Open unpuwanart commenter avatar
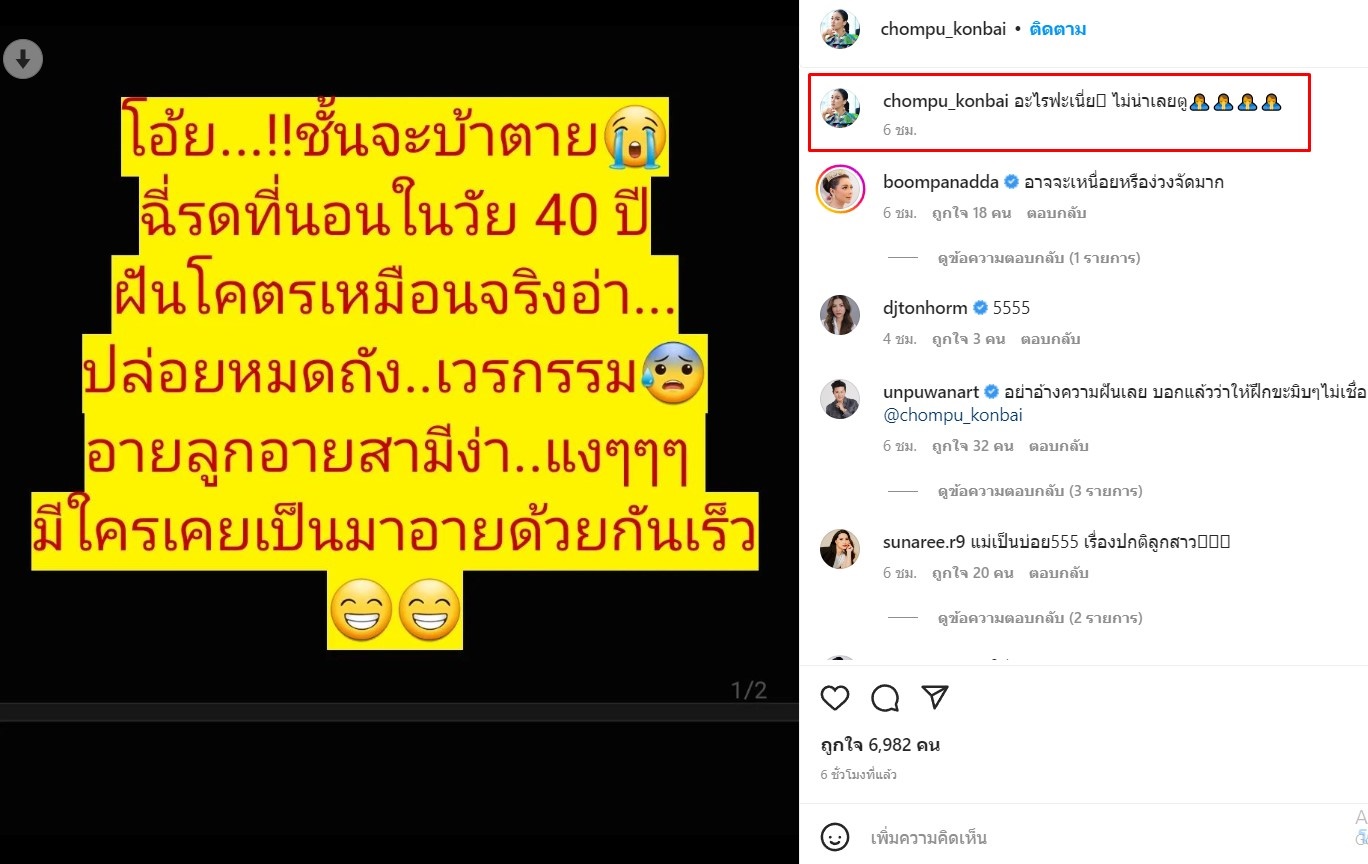 pos(839,399)
